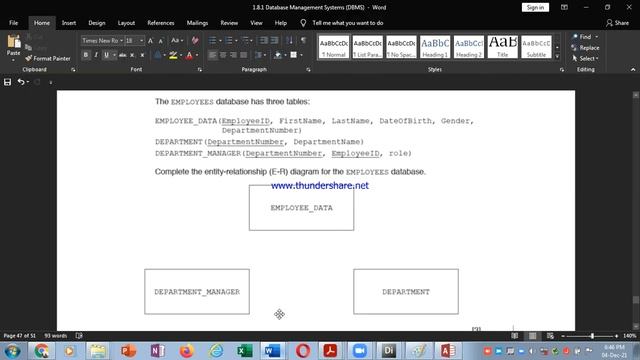Switch to Print Layout view
The height and width of the screenshot is (360, 640).
point(533,336)
